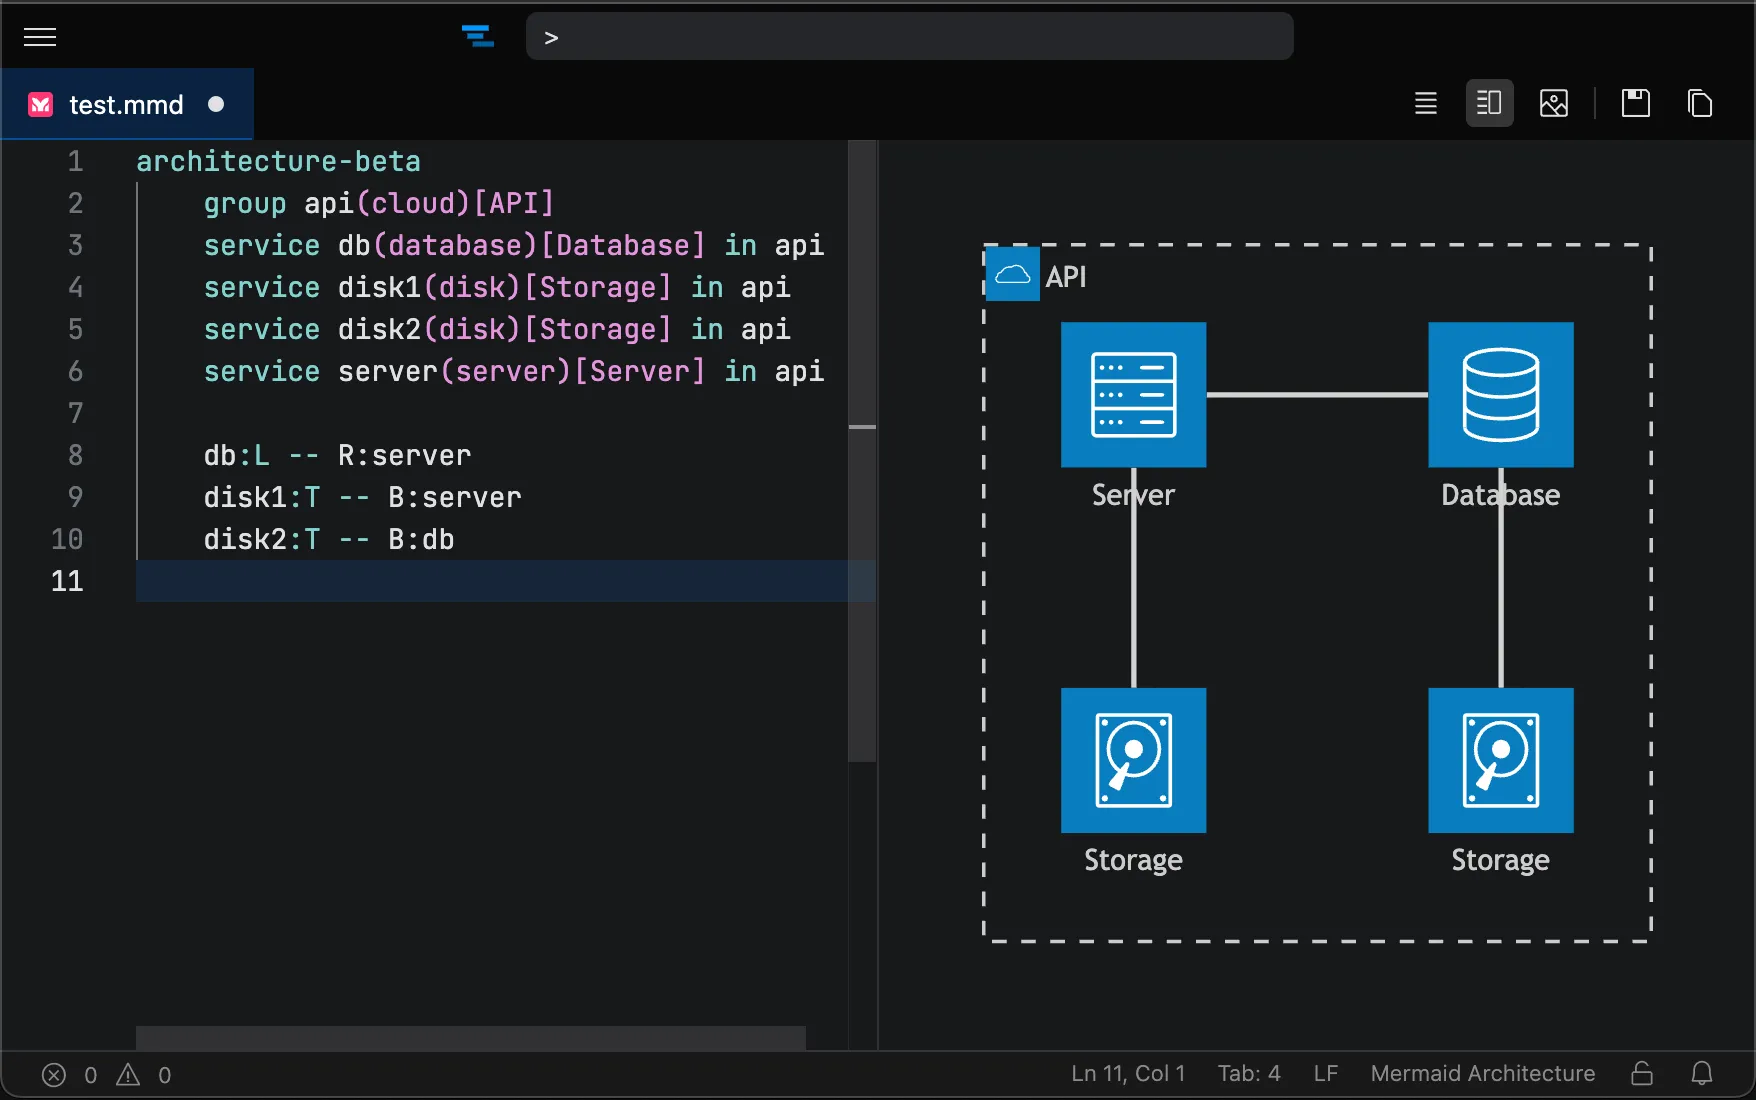Open Mermaid Architecture language mode selector
1756x1100 pixels.
coord(1482,1073)
